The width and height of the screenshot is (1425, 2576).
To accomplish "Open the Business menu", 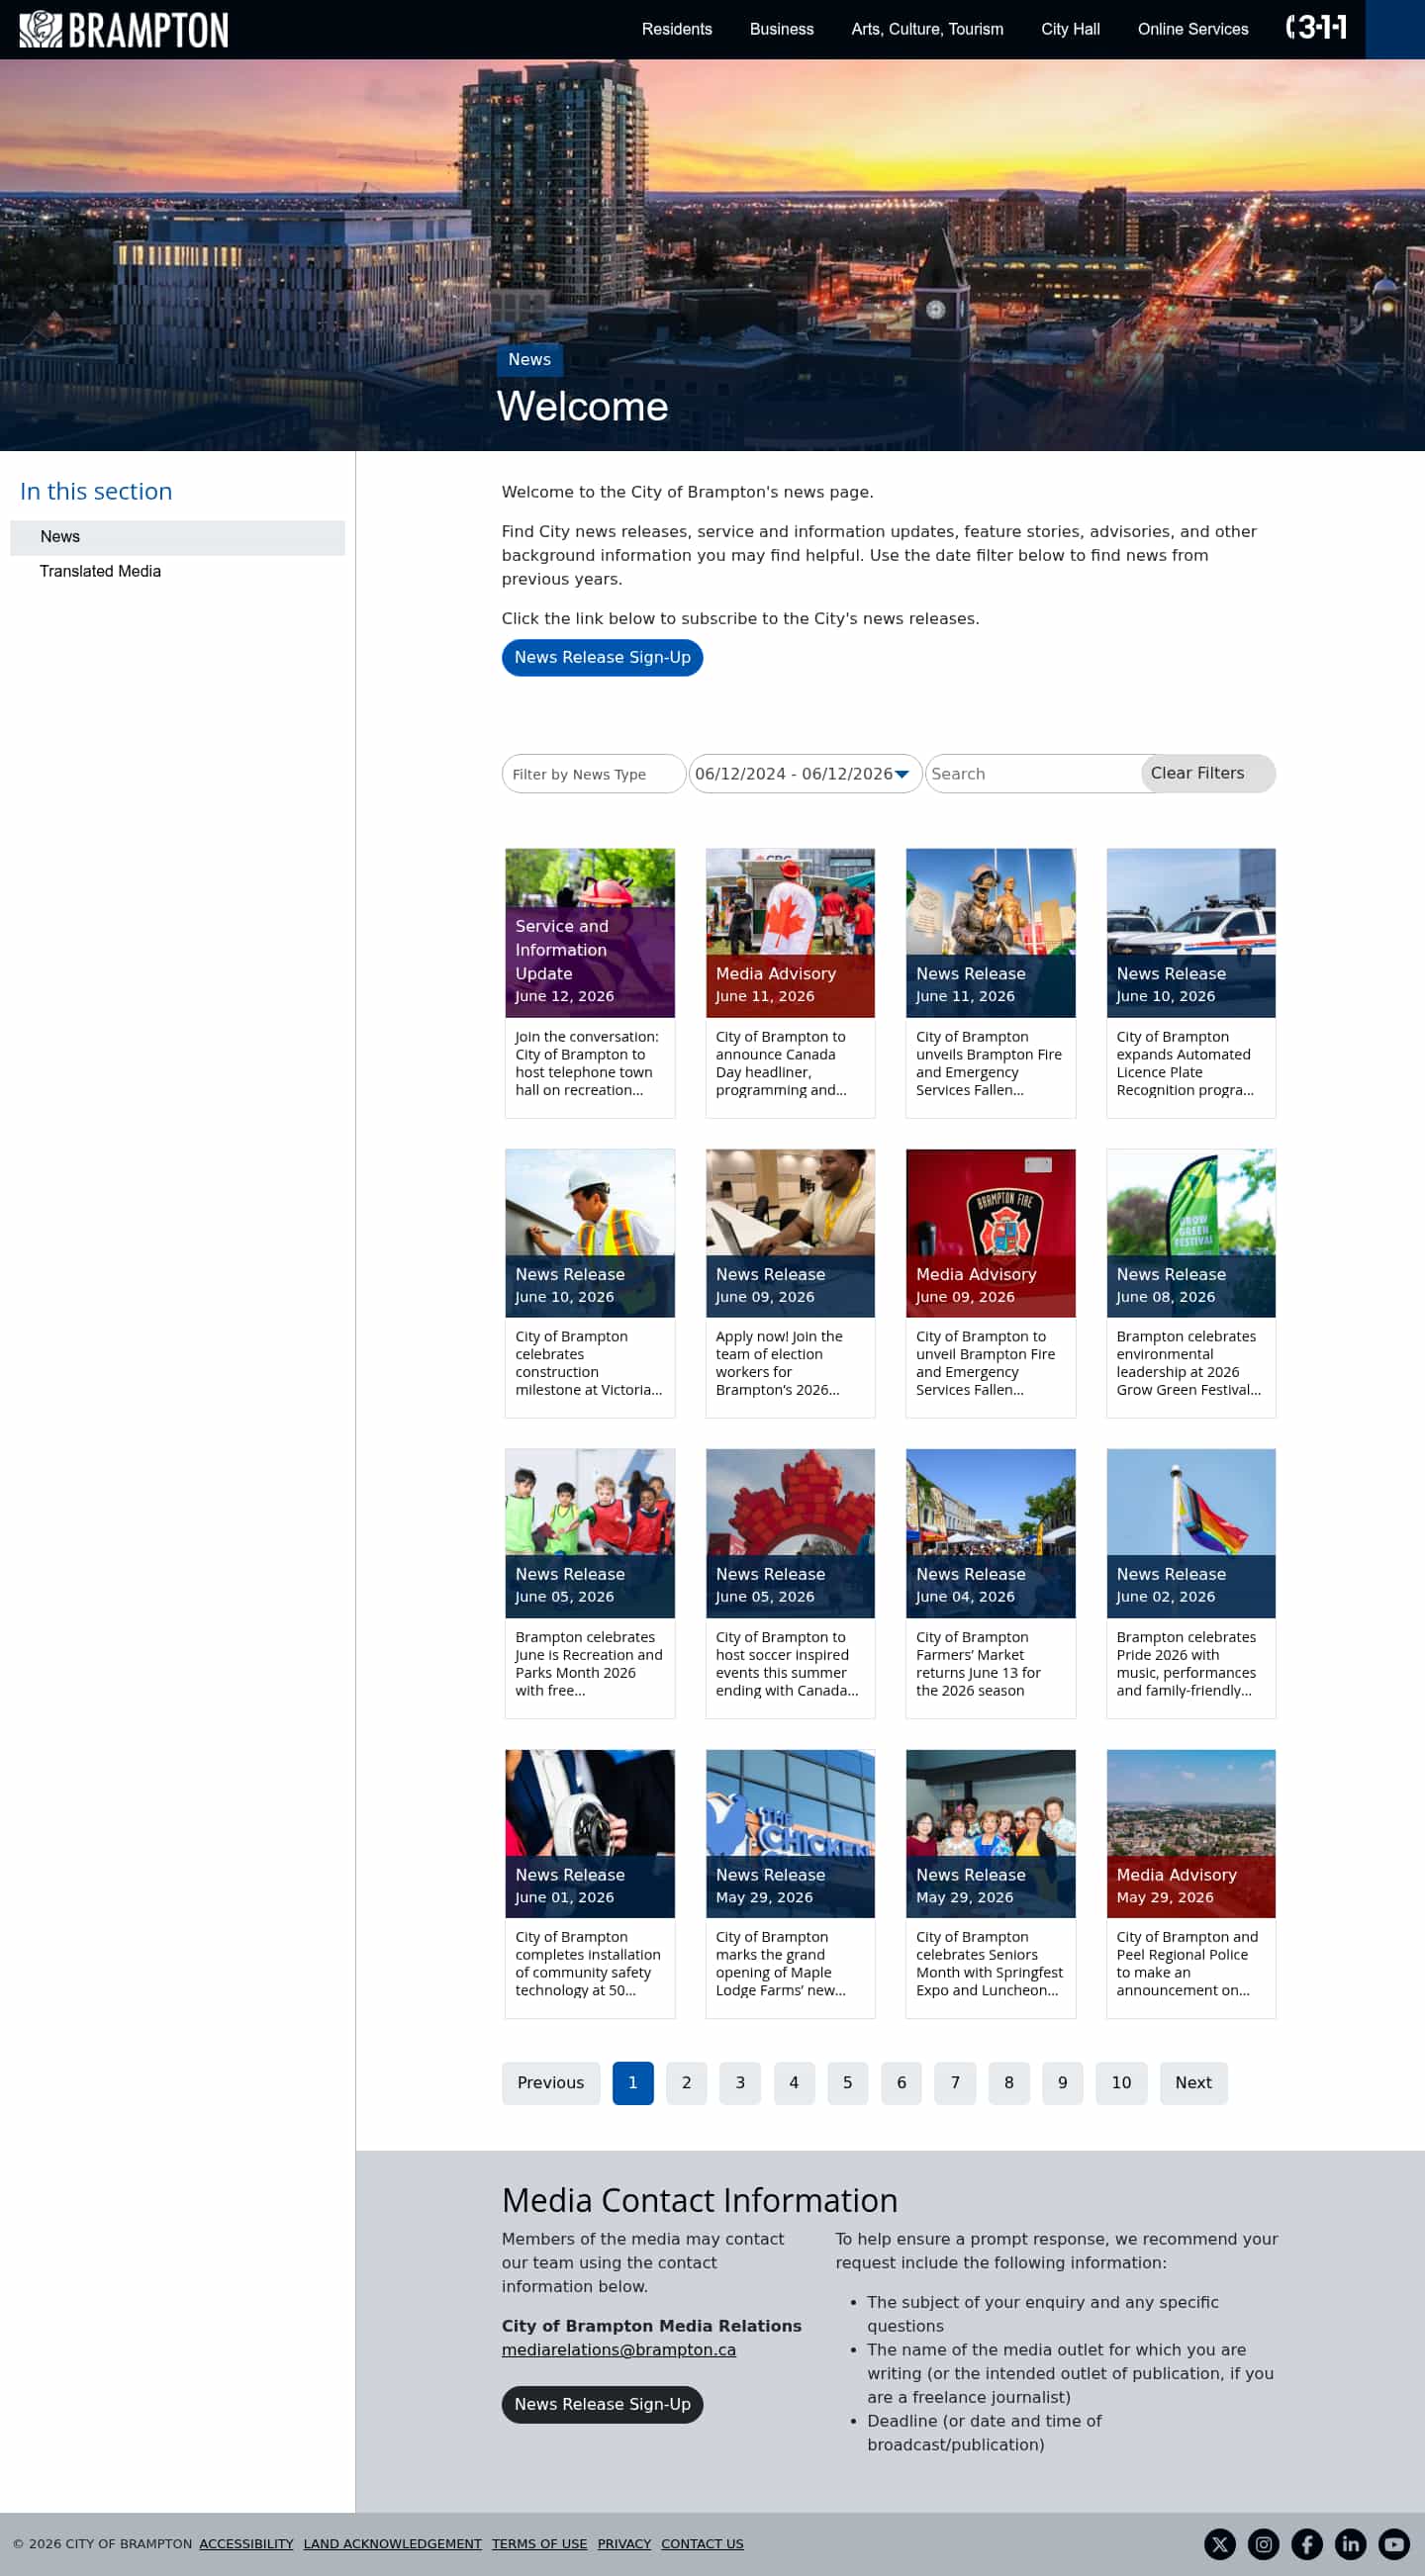I will pos(782,29).
